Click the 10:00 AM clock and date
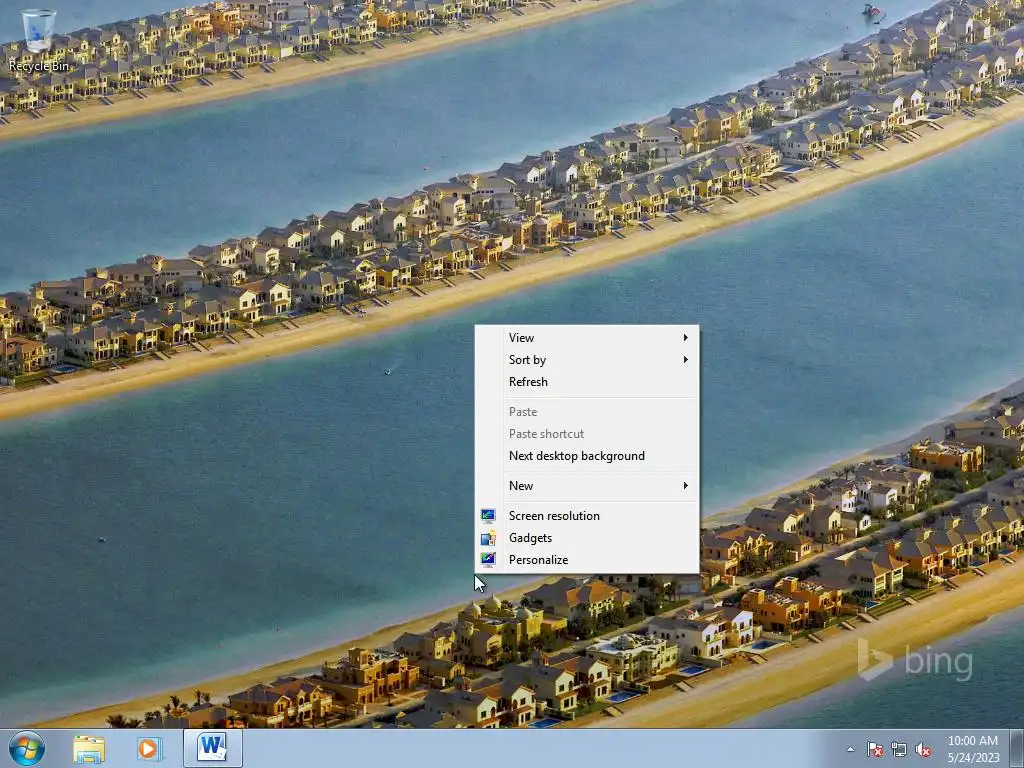 pos(973,748)
